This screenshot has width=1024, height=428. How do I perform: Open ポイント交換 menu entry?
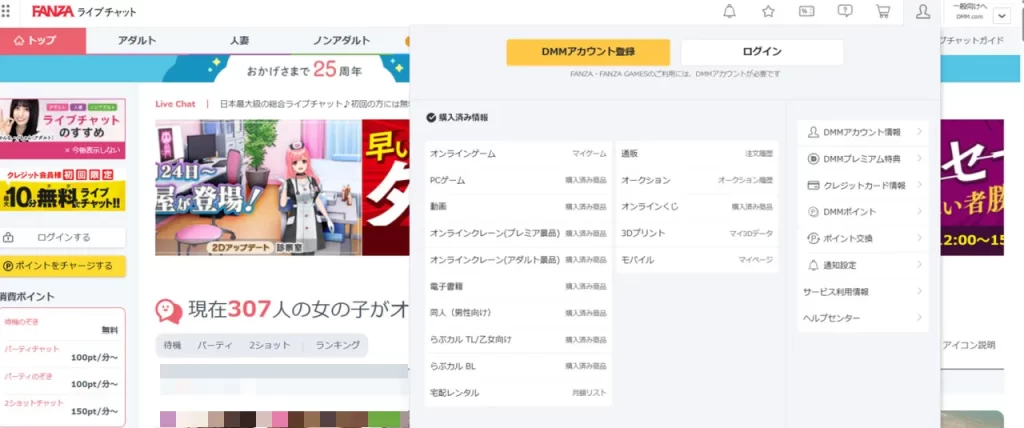[x=863, y=239]
